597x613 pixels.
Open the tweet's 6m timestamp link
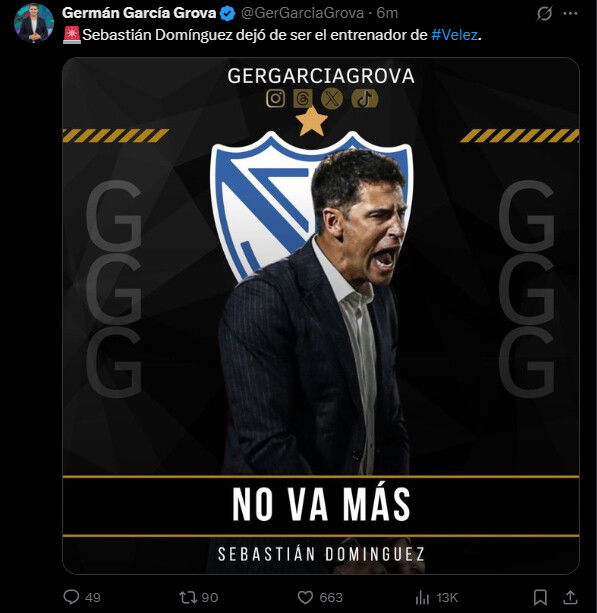point(387,13)
